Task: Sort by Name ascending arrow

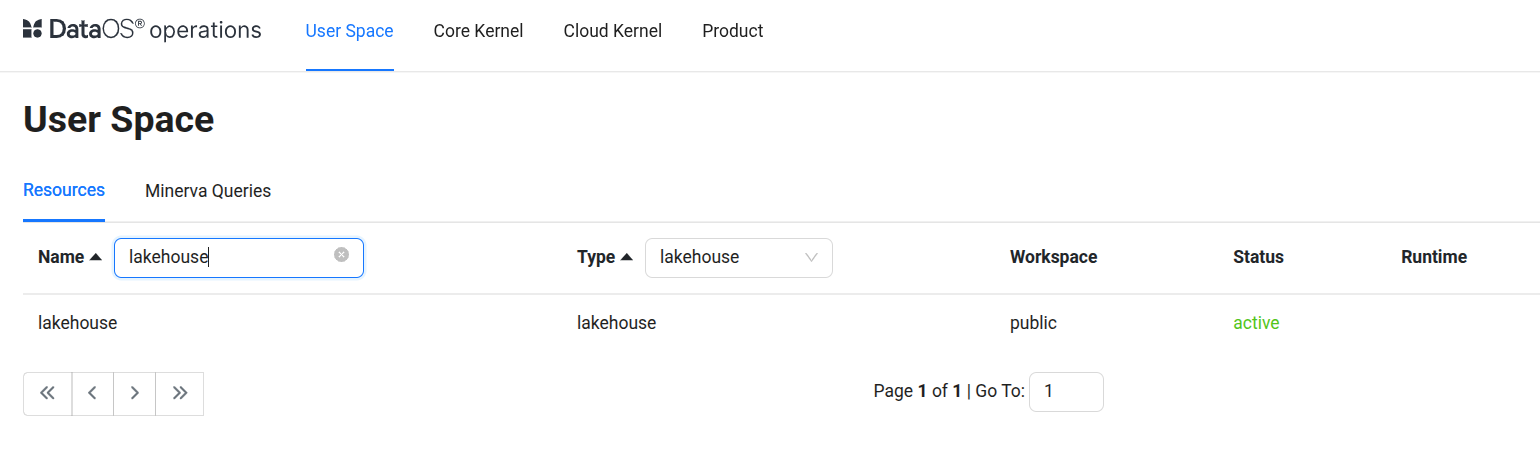Action: click(96, 257)
